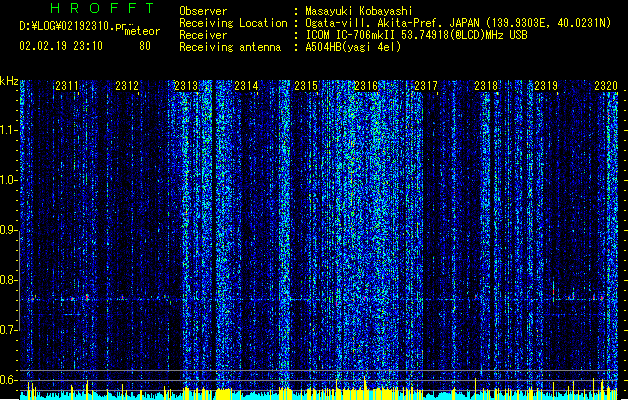Click the 1.1 frequency axis label
Image resolution: width=629 pixels, height=400 pixels.
point(9,130)
